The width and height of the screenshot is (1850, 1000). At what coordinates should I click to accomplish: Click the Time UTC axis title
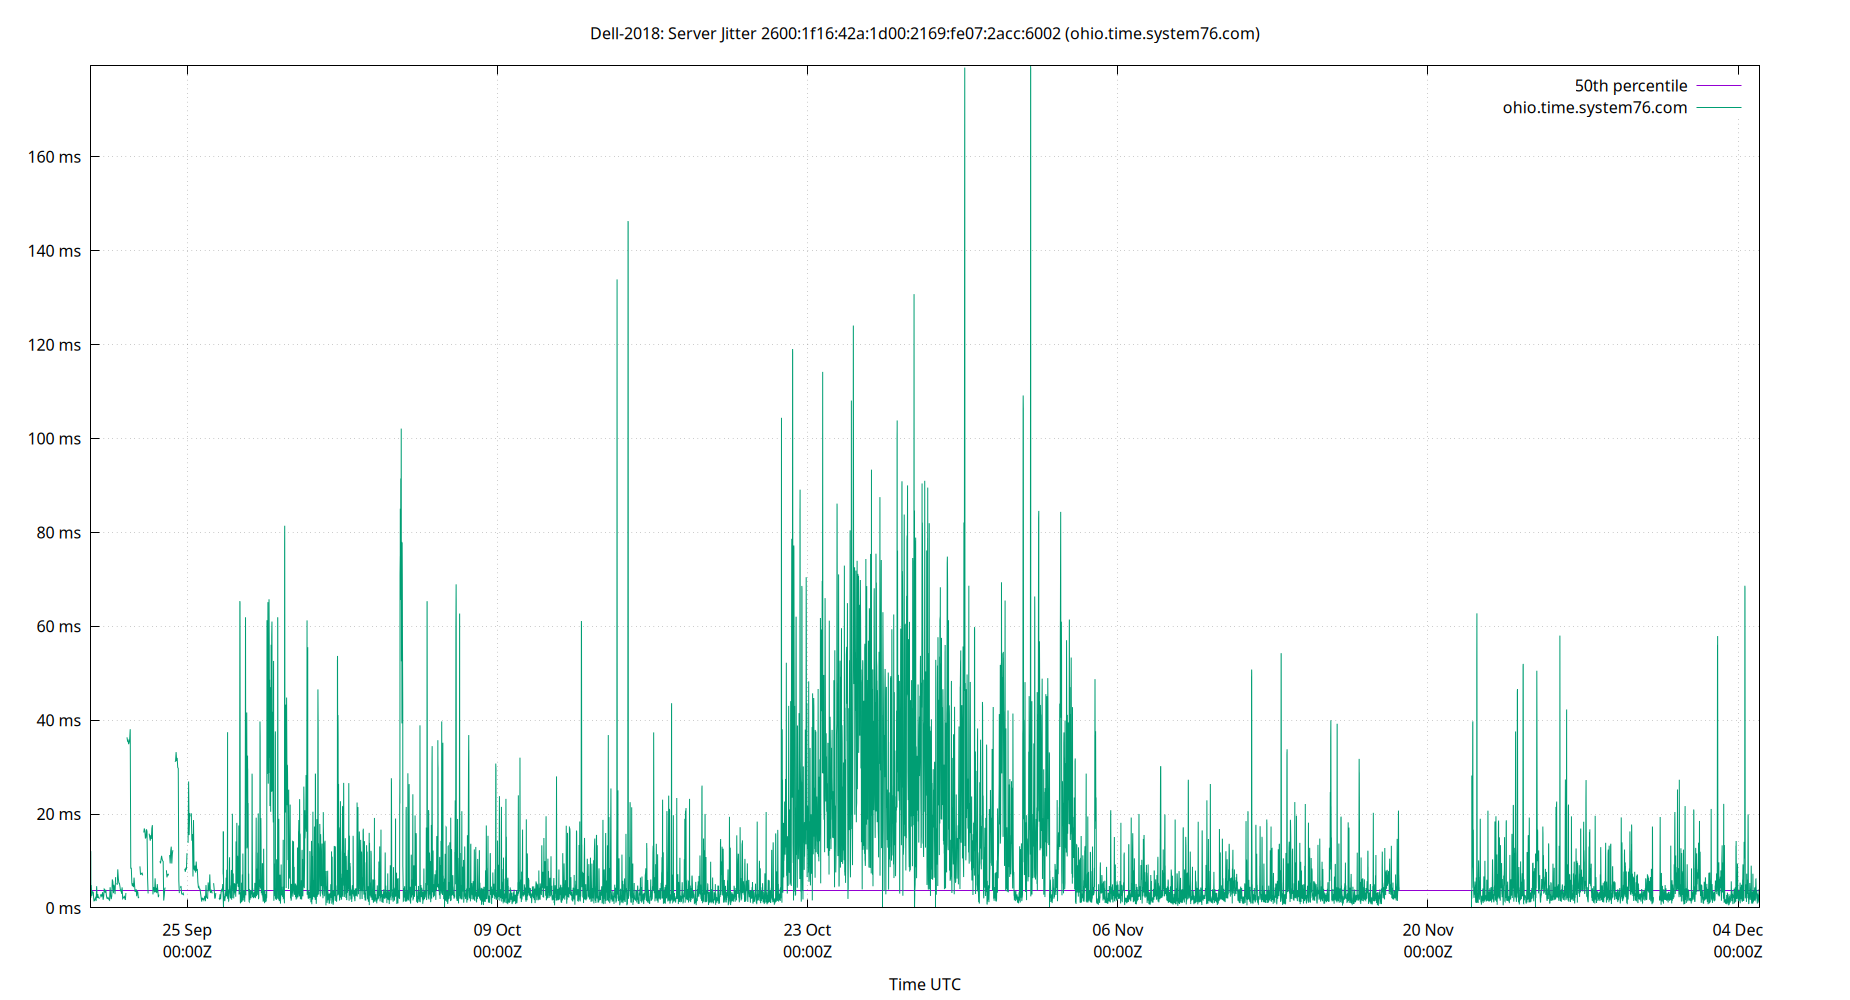(x=925, y=984)
